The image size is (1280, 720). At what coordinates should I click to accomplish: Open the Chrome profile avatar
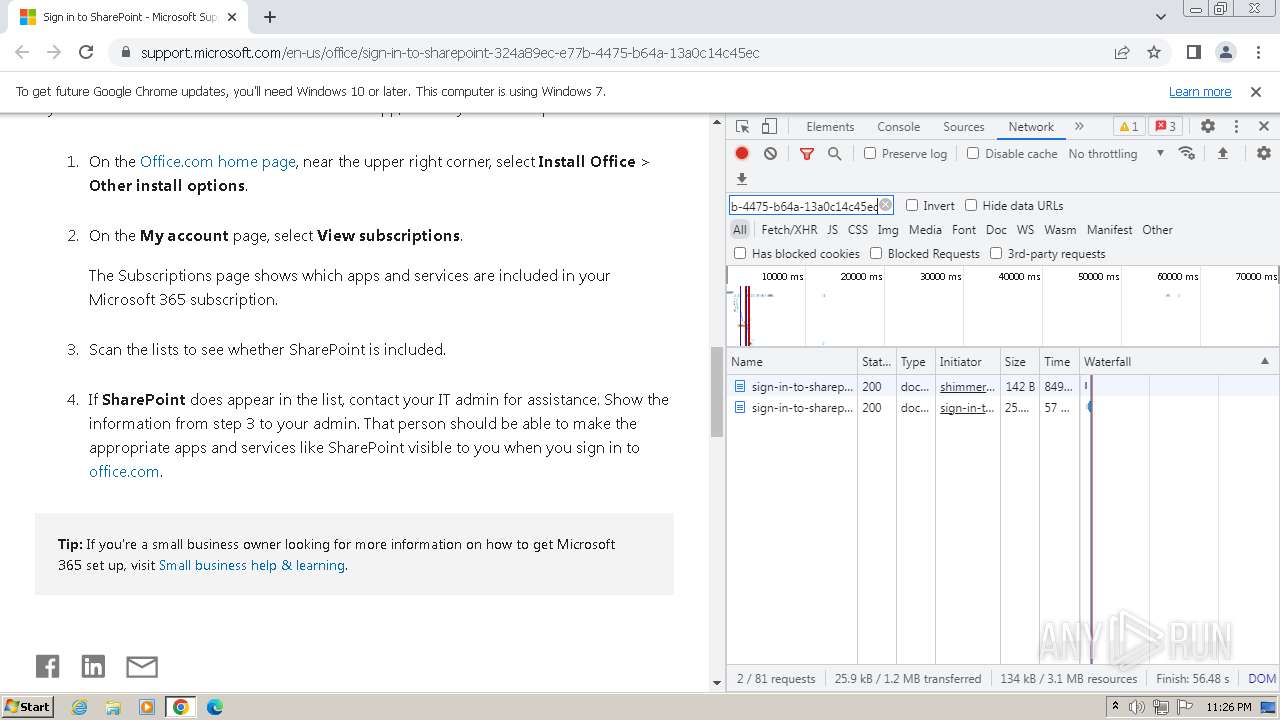click(x=1226, y=52)
